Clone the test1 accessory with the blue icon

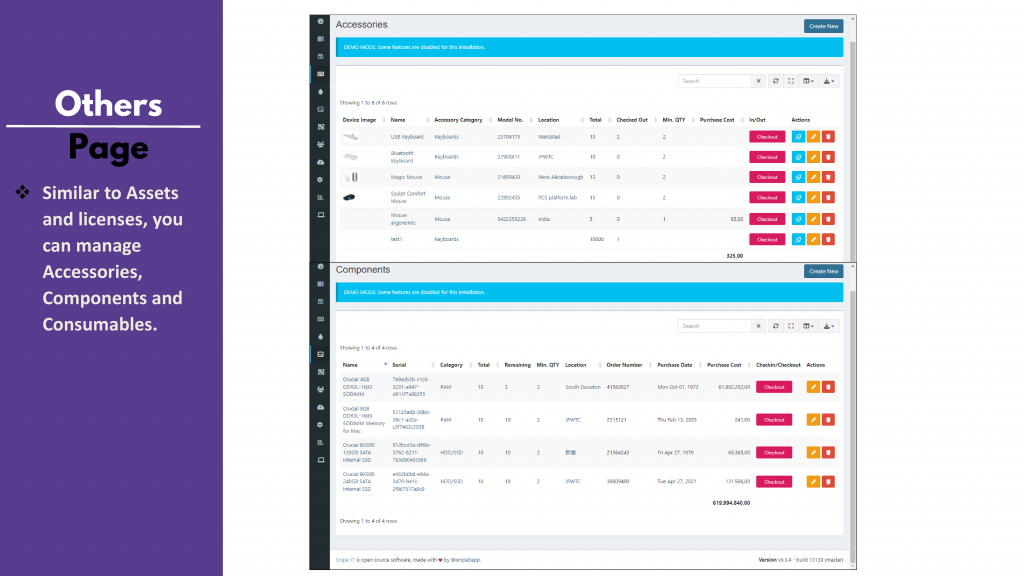(798, 239)
